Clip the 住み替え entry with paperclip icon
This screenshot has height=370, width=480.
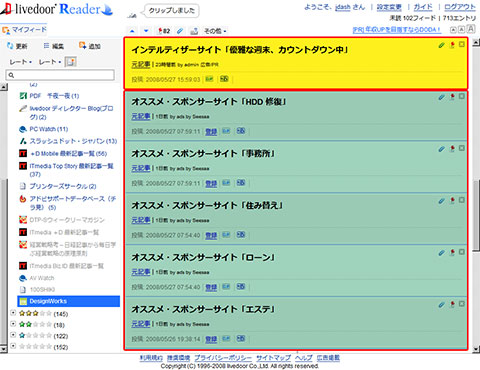coord(441,201)
